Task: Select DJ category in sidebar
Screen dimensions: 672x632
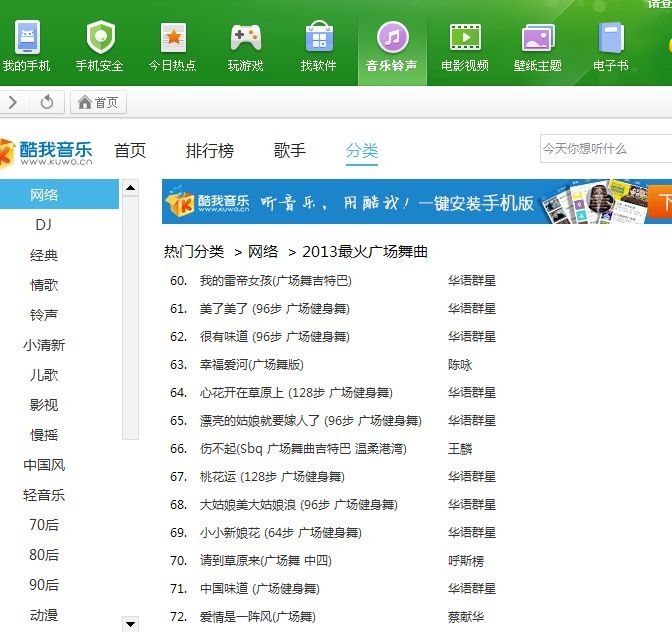Action: (43, 225)
